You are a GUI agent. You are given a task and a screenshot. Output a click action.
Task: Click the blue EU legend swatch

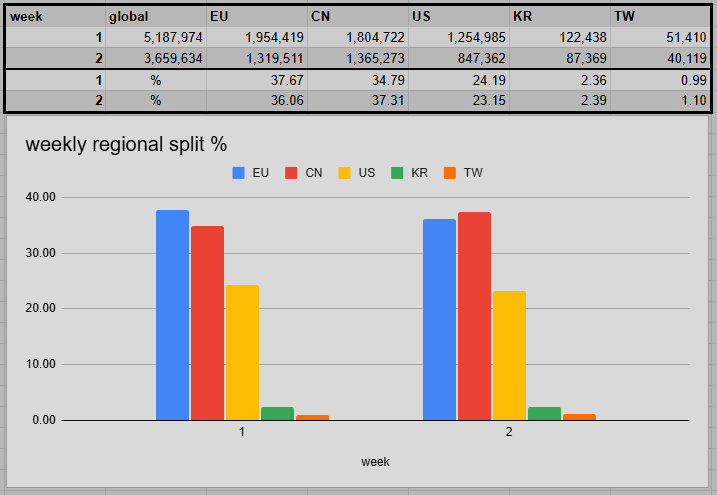[239, 173]
